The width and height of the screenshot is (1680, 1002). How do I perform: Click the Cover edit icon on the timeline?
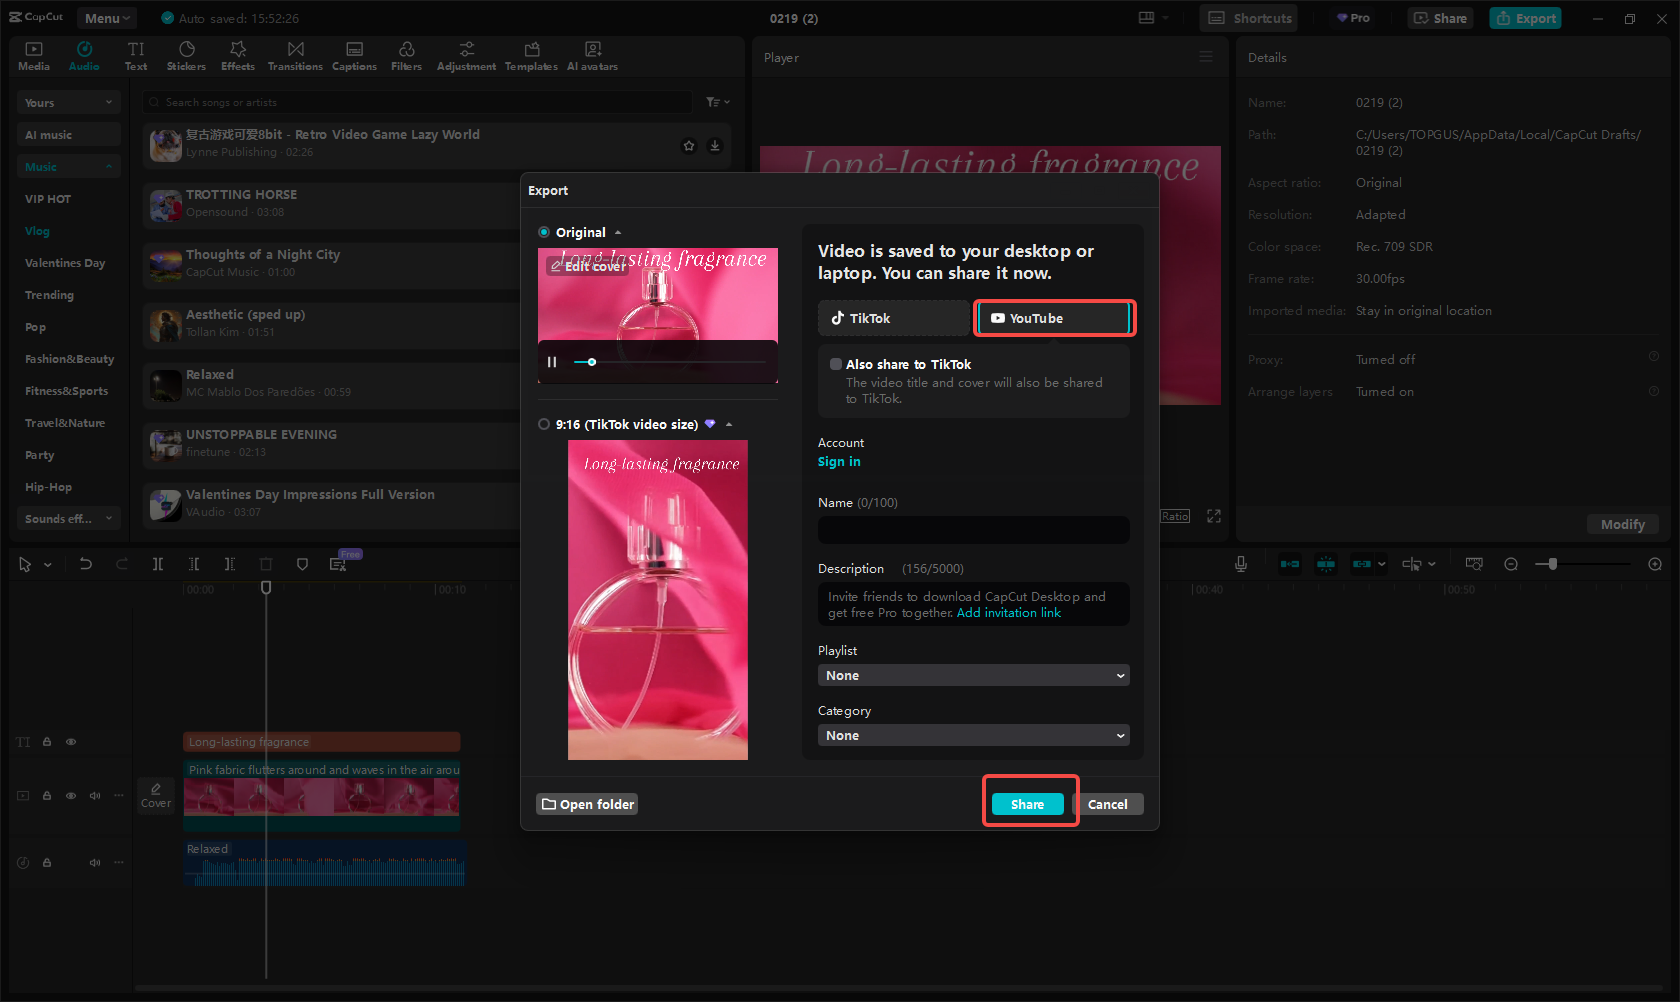(156, 795)
